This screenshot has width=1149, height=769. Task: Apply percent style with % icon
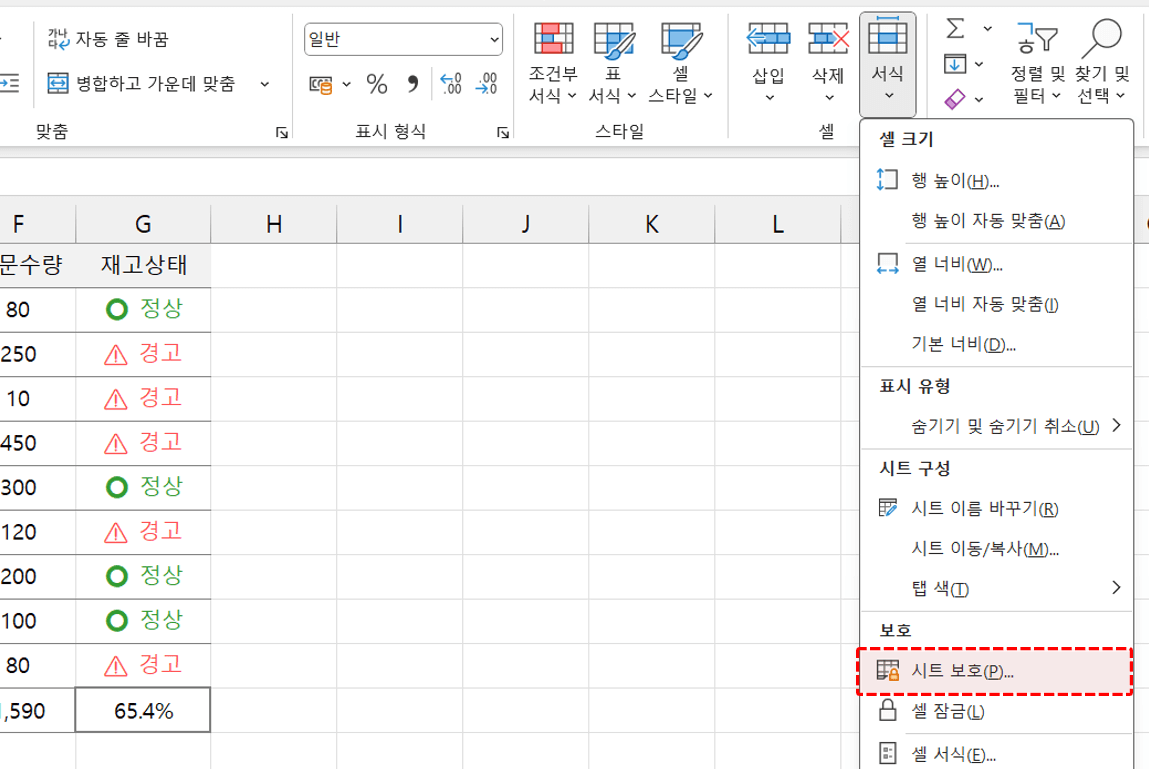377,84
